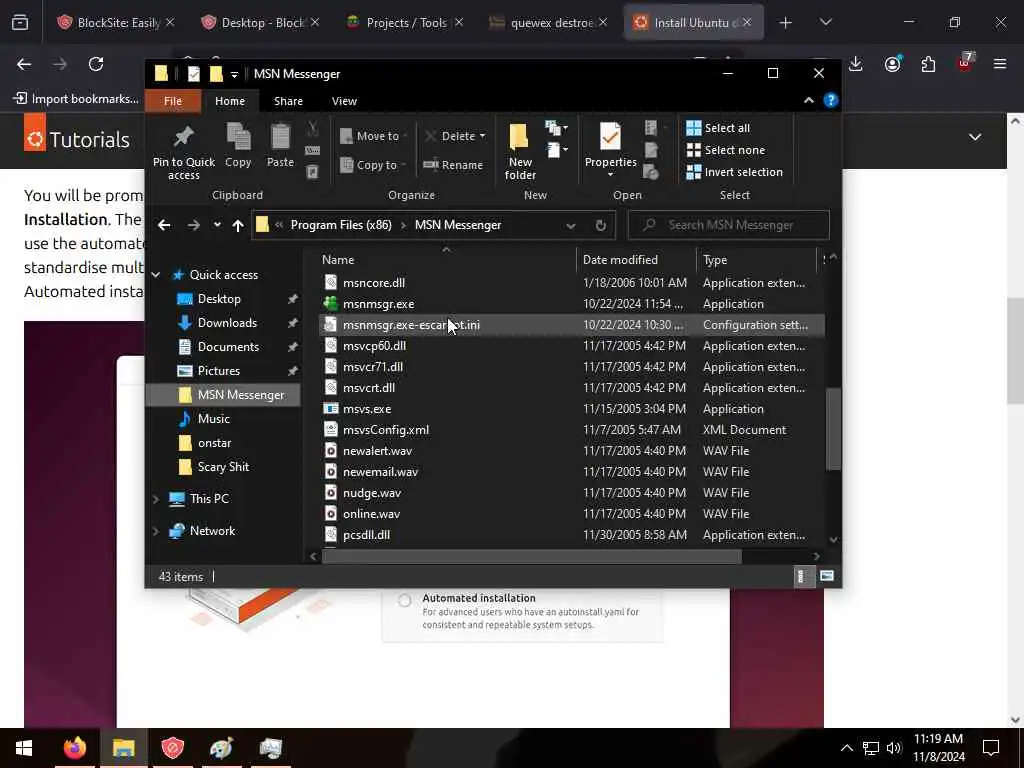Sort by Type column header
This screenshot has width=1024, height=768.
[715, 260]
